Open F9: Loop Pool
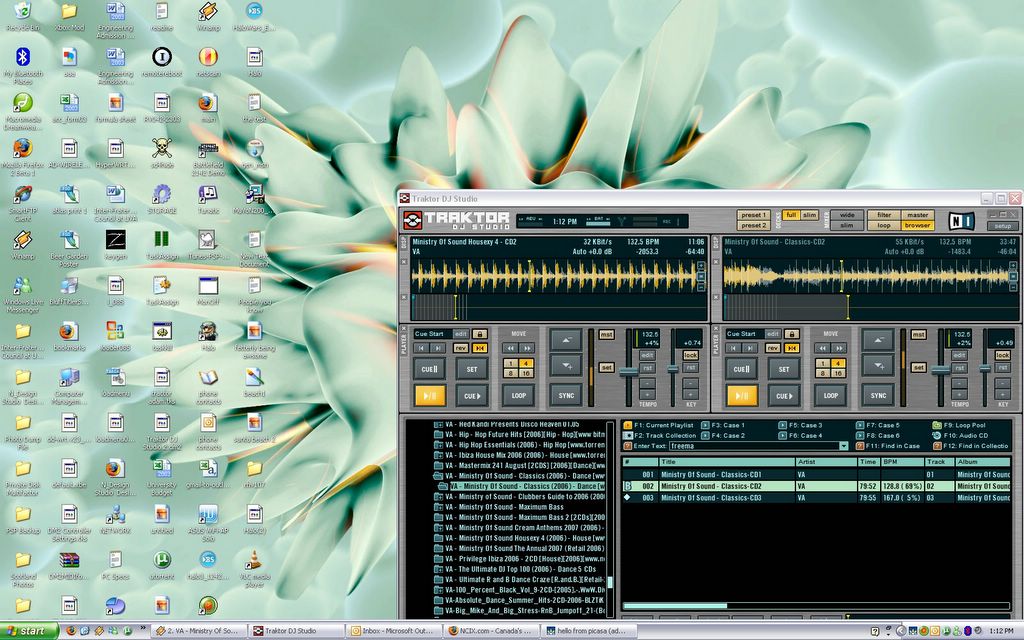1024x640 pixels. pyautogui.click(x=960, y=425)
